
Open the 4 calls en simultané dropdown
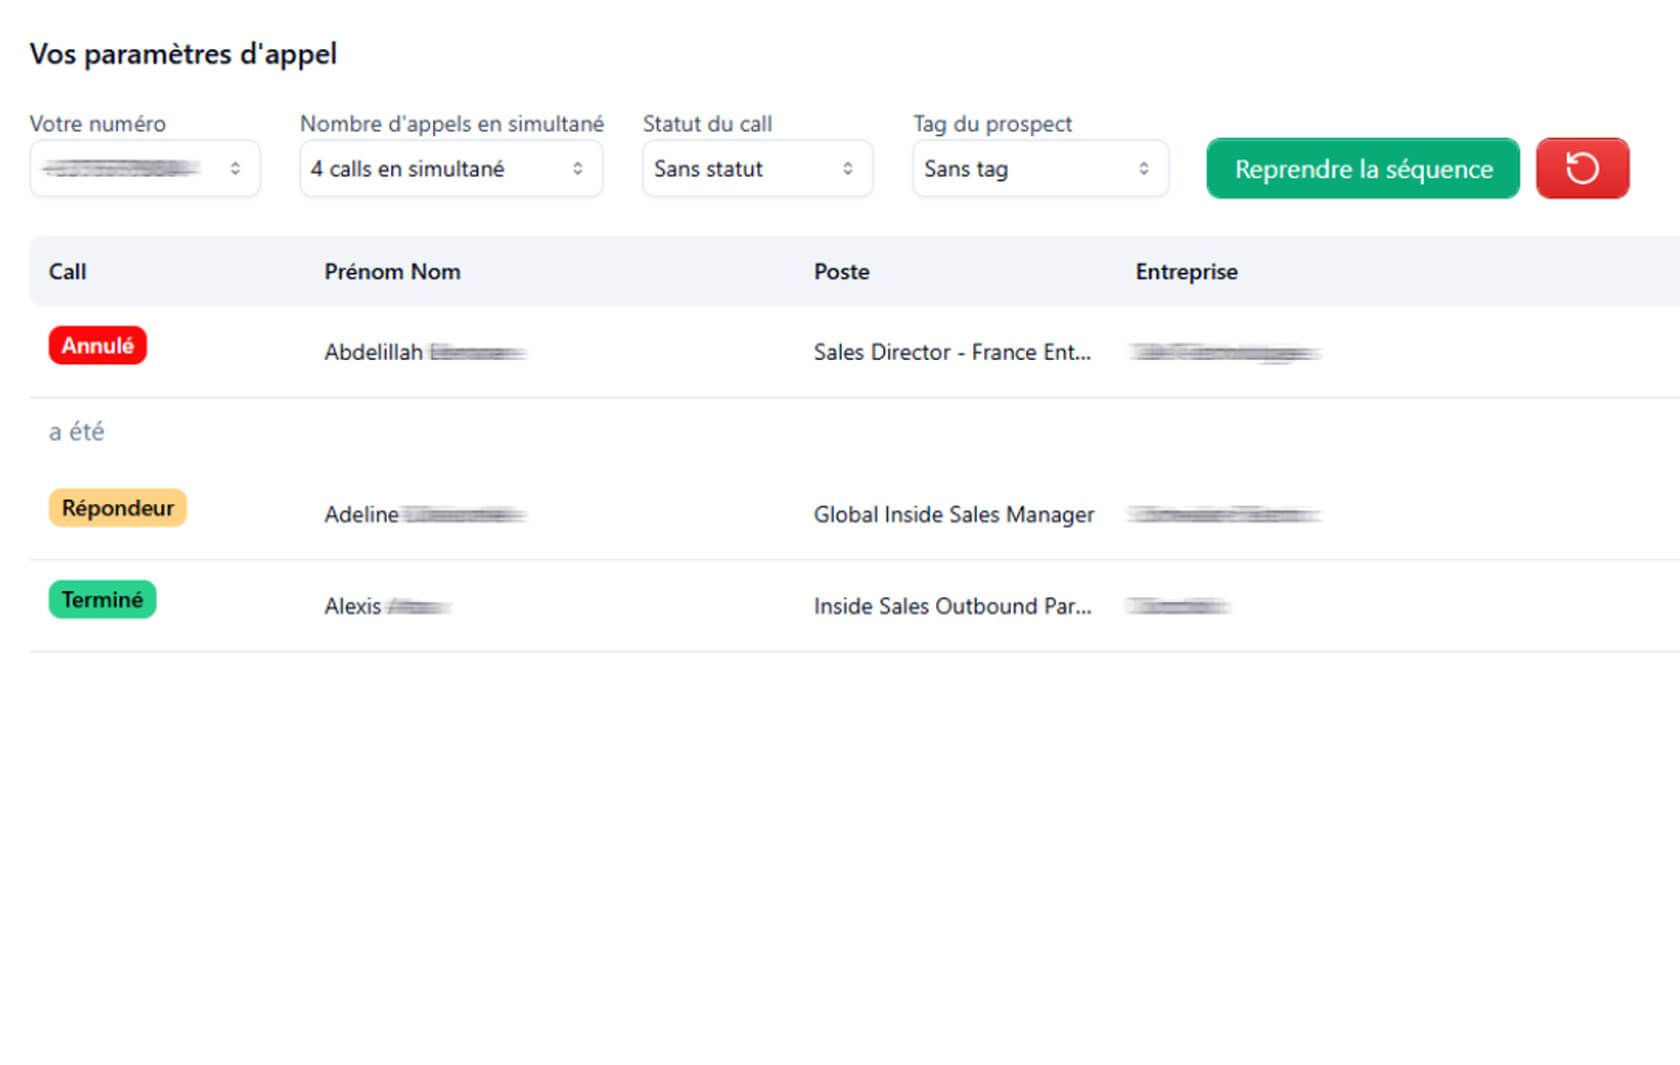pyautogui.click(x=451, y=168)
